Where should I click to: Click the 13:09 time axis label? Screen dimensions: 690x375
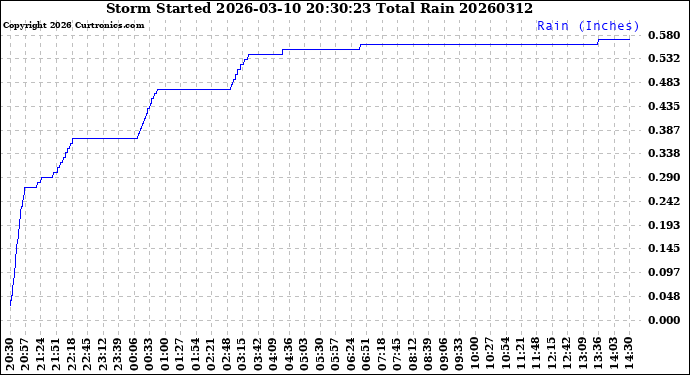583,354
